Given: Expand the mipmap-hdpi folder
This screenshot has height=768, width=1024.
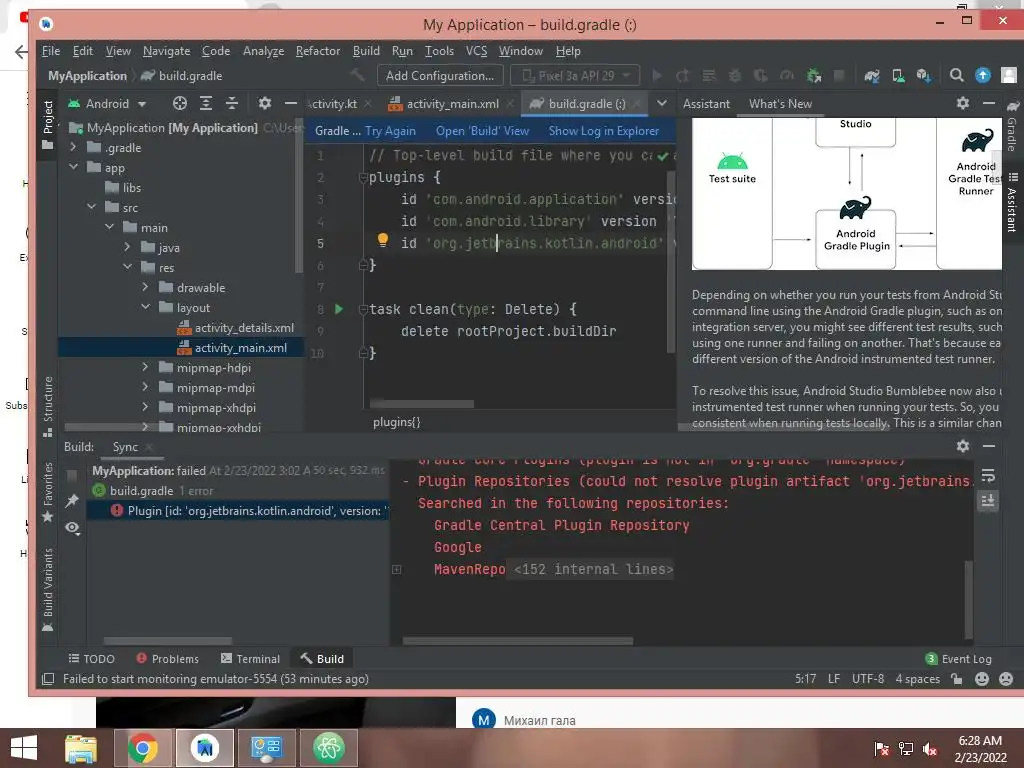Looking at the screenshot, I should [145, 368].
